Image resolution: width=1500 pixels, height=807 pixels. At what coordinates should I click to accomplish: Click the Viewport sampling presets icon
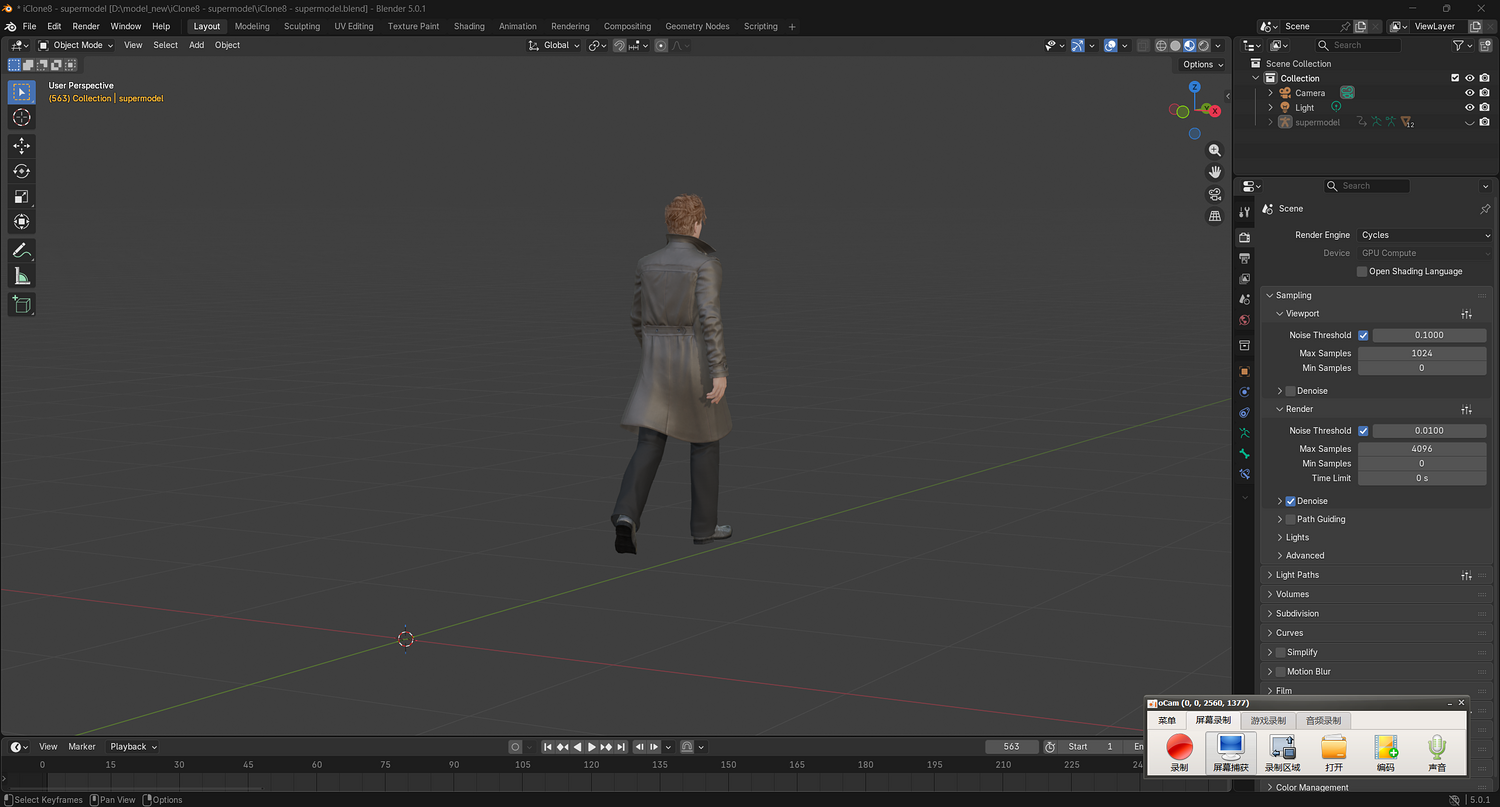(x=1466, y=314)
